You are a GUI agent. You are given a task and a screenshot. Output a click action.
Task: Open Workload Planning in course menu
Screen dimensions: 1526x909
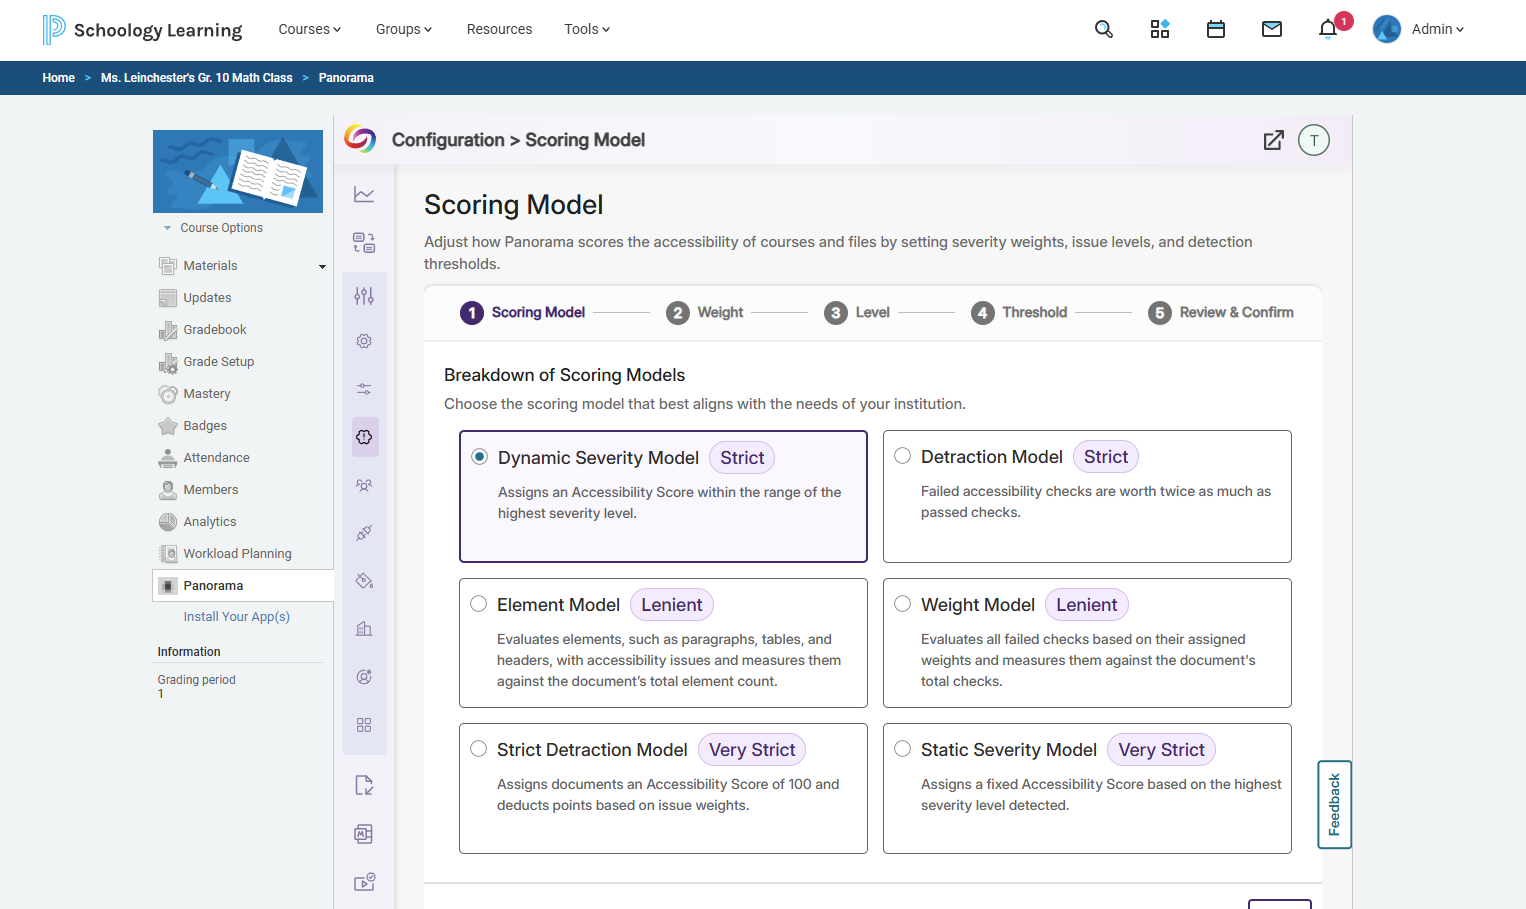[237, 554]
